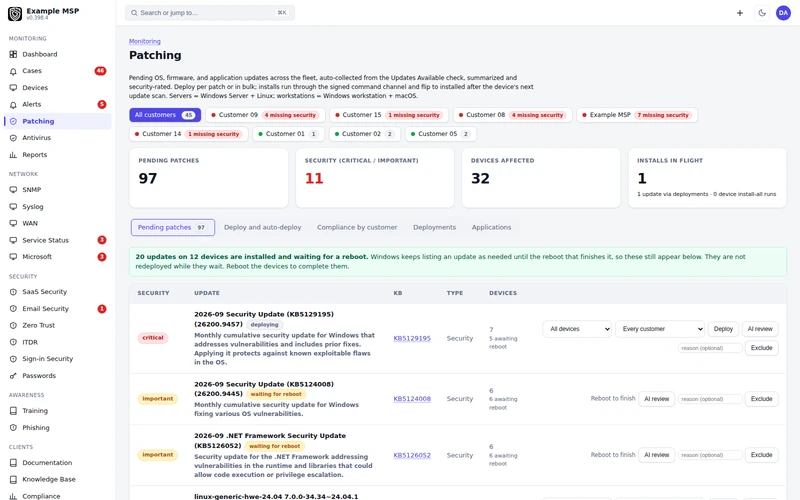The width and height of the screenshot is (800, 500).
Task: Select Patching in the sidebar
Action: (x=57, y=121)
